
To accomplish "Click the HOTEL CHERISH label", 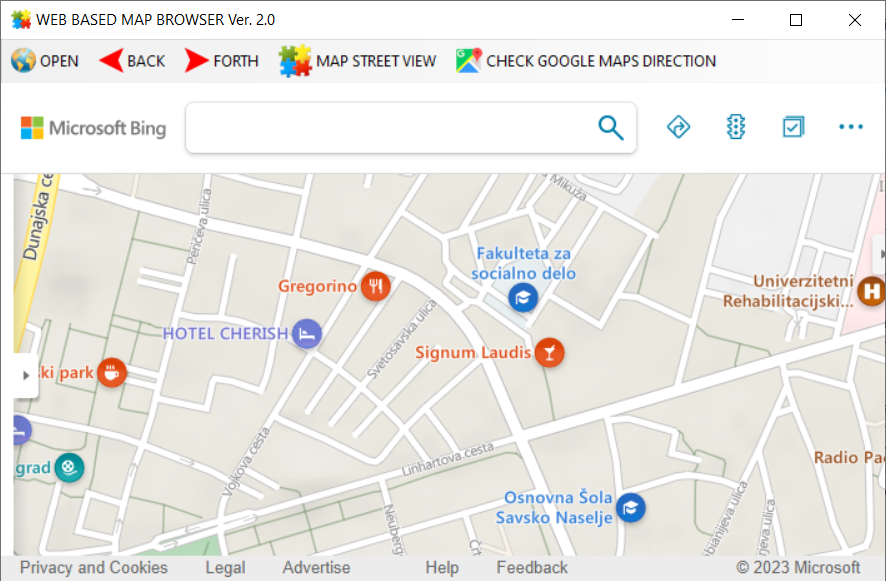I will pos(225,333).
